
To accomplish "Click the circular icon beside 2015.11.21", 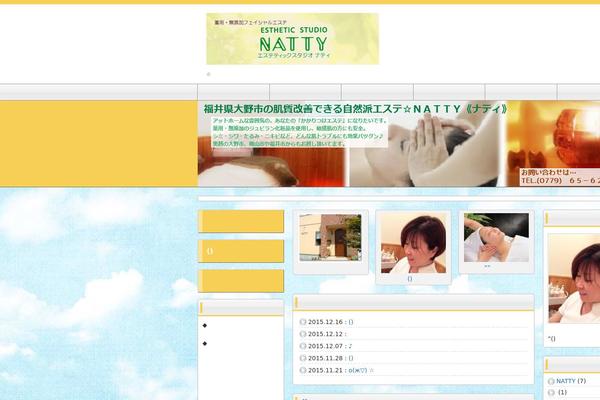I will coord(303,370).
